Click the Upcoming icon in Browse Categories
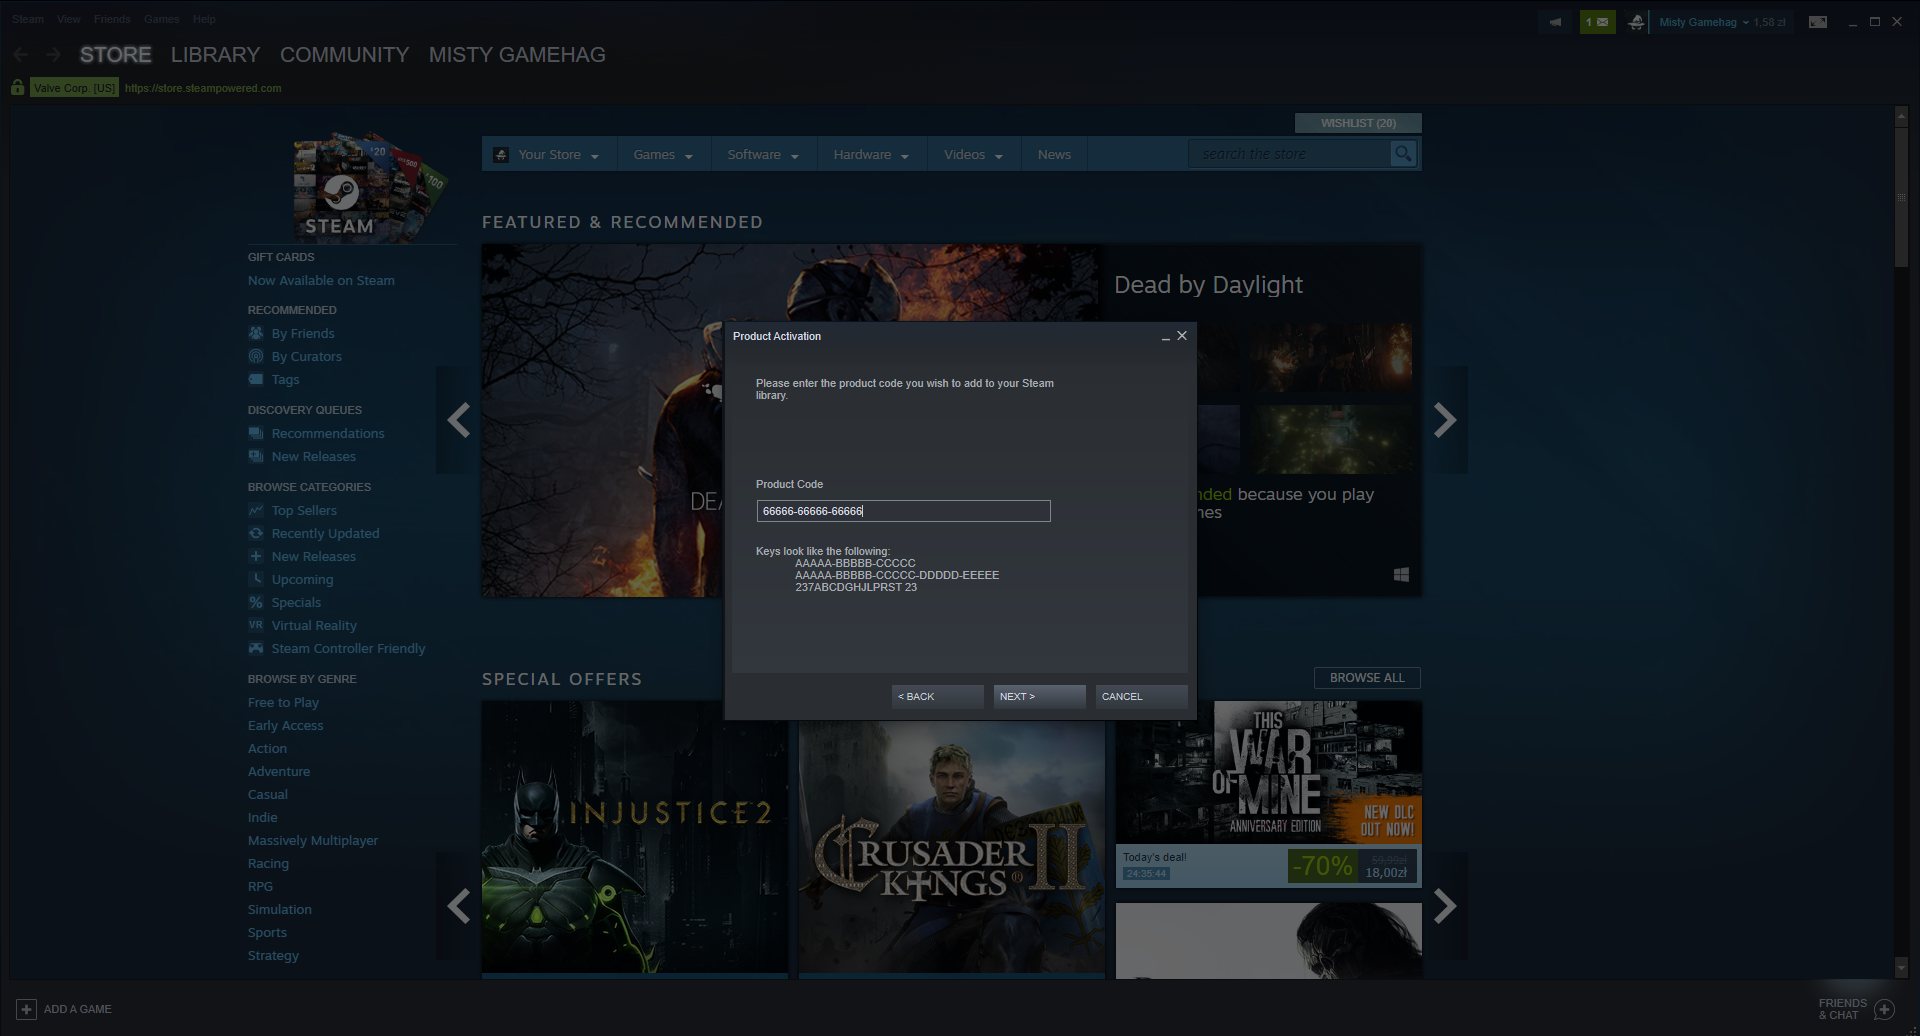Viewport: 1920px width, 1036px height. click(x=256, y=579)
